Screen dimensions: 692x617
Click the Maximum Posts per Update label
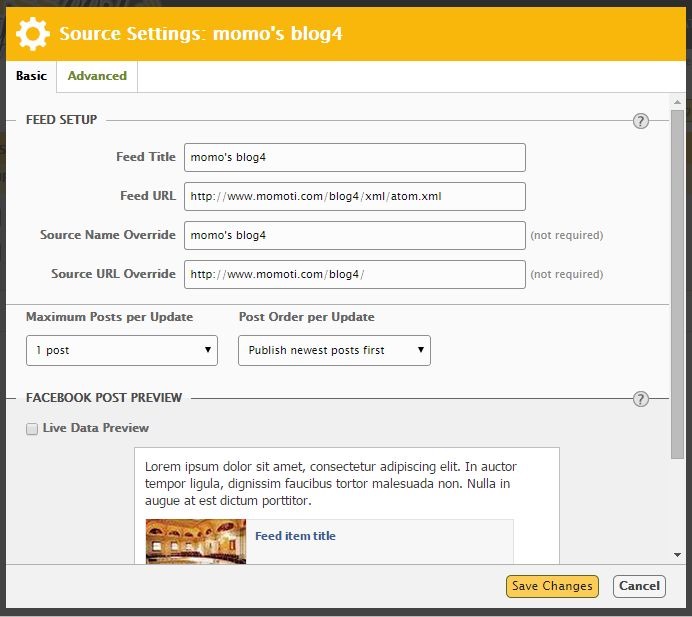(109, 317)
